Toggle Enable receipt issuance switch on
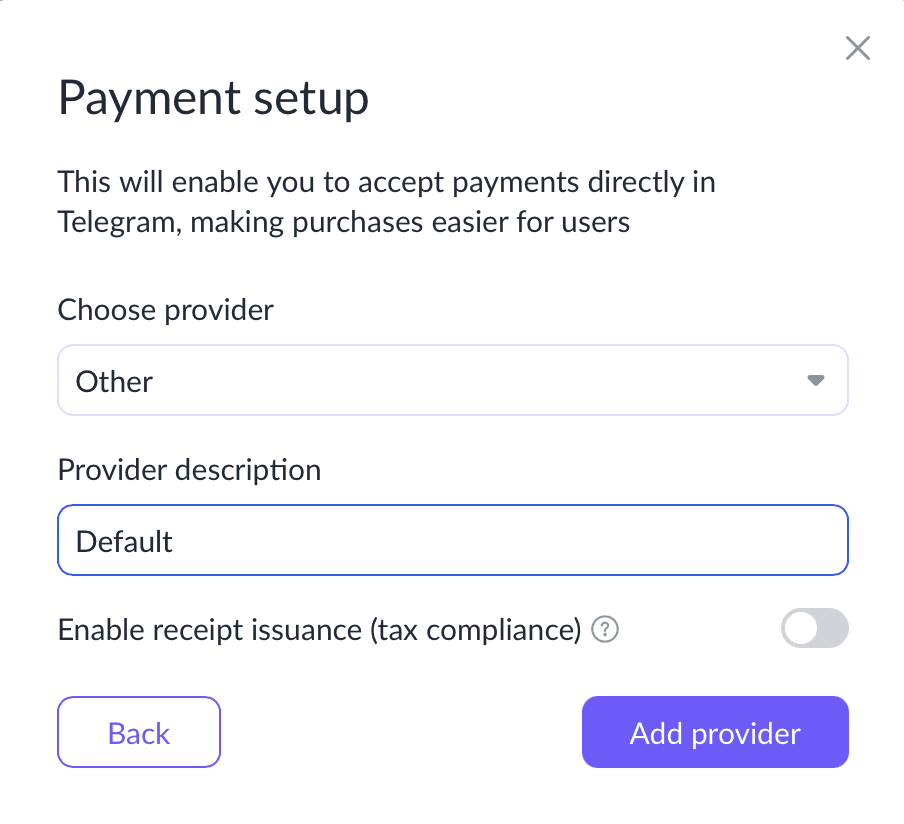 pyautogui.click(x=814, y=628)
